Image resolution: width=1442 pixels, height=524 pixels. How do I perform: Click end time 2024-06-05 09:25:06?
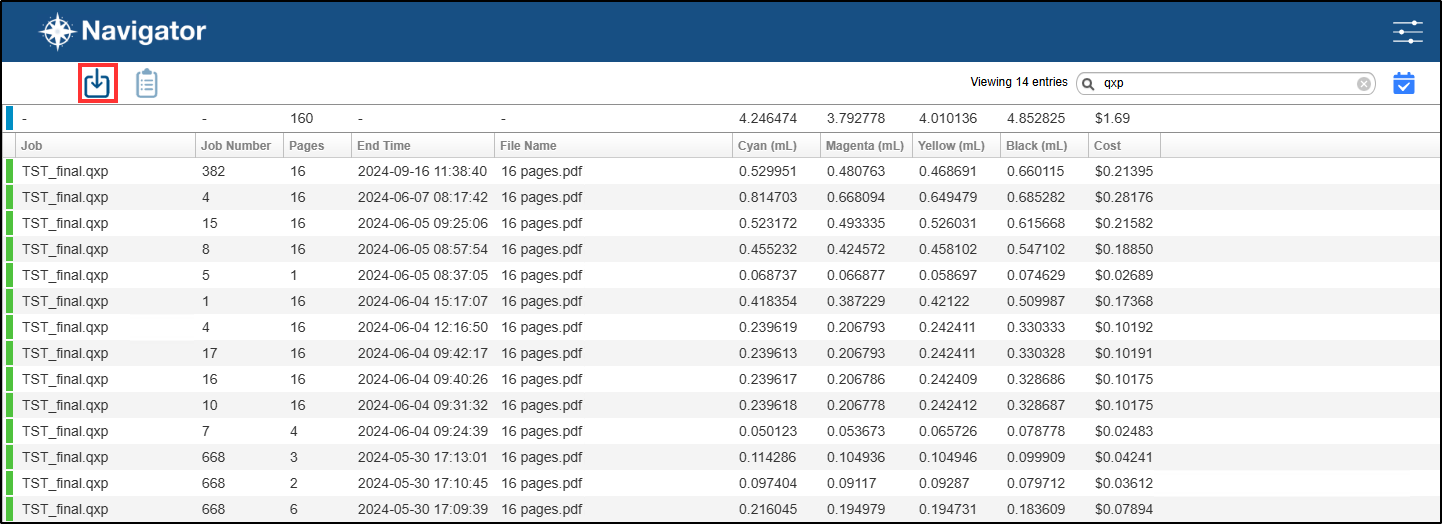(422, 223)
